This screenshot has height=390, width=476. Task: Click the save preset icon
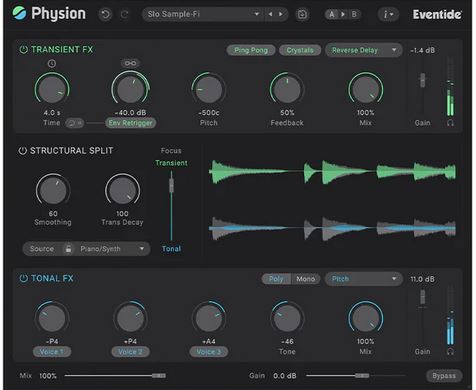point(302,14)
